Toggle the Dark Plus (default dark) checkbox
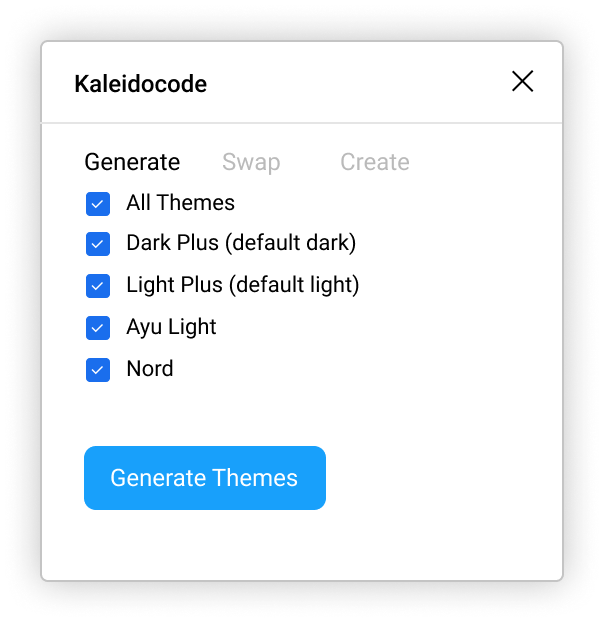604x622 pixels. pyautogui.click(x=98, y=244)
